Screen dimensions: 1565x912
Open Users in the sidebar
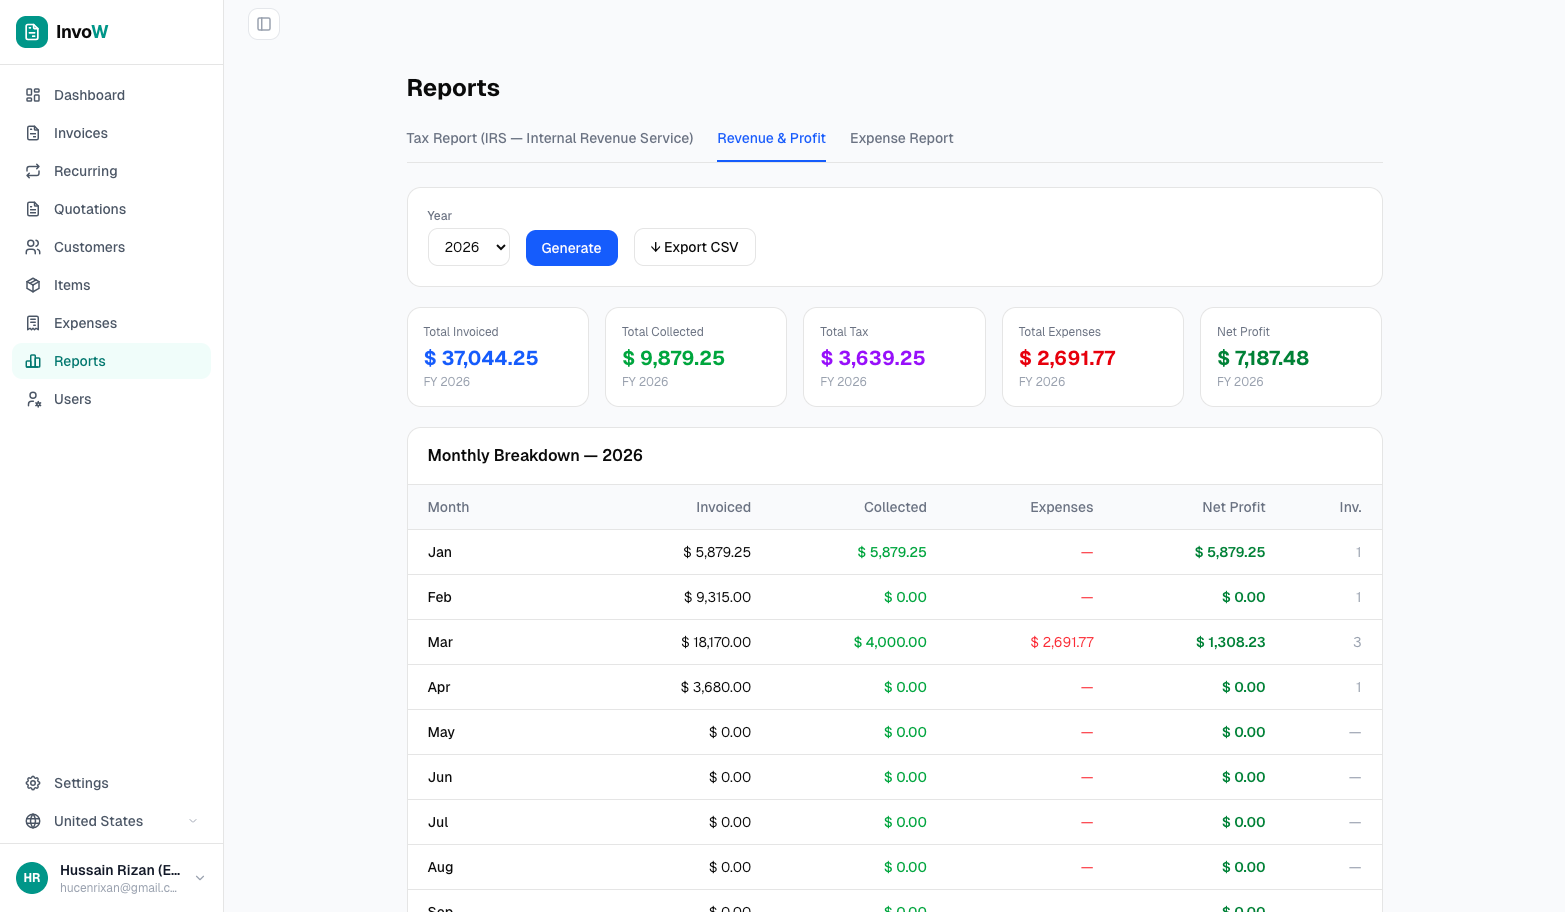[111, 399]
